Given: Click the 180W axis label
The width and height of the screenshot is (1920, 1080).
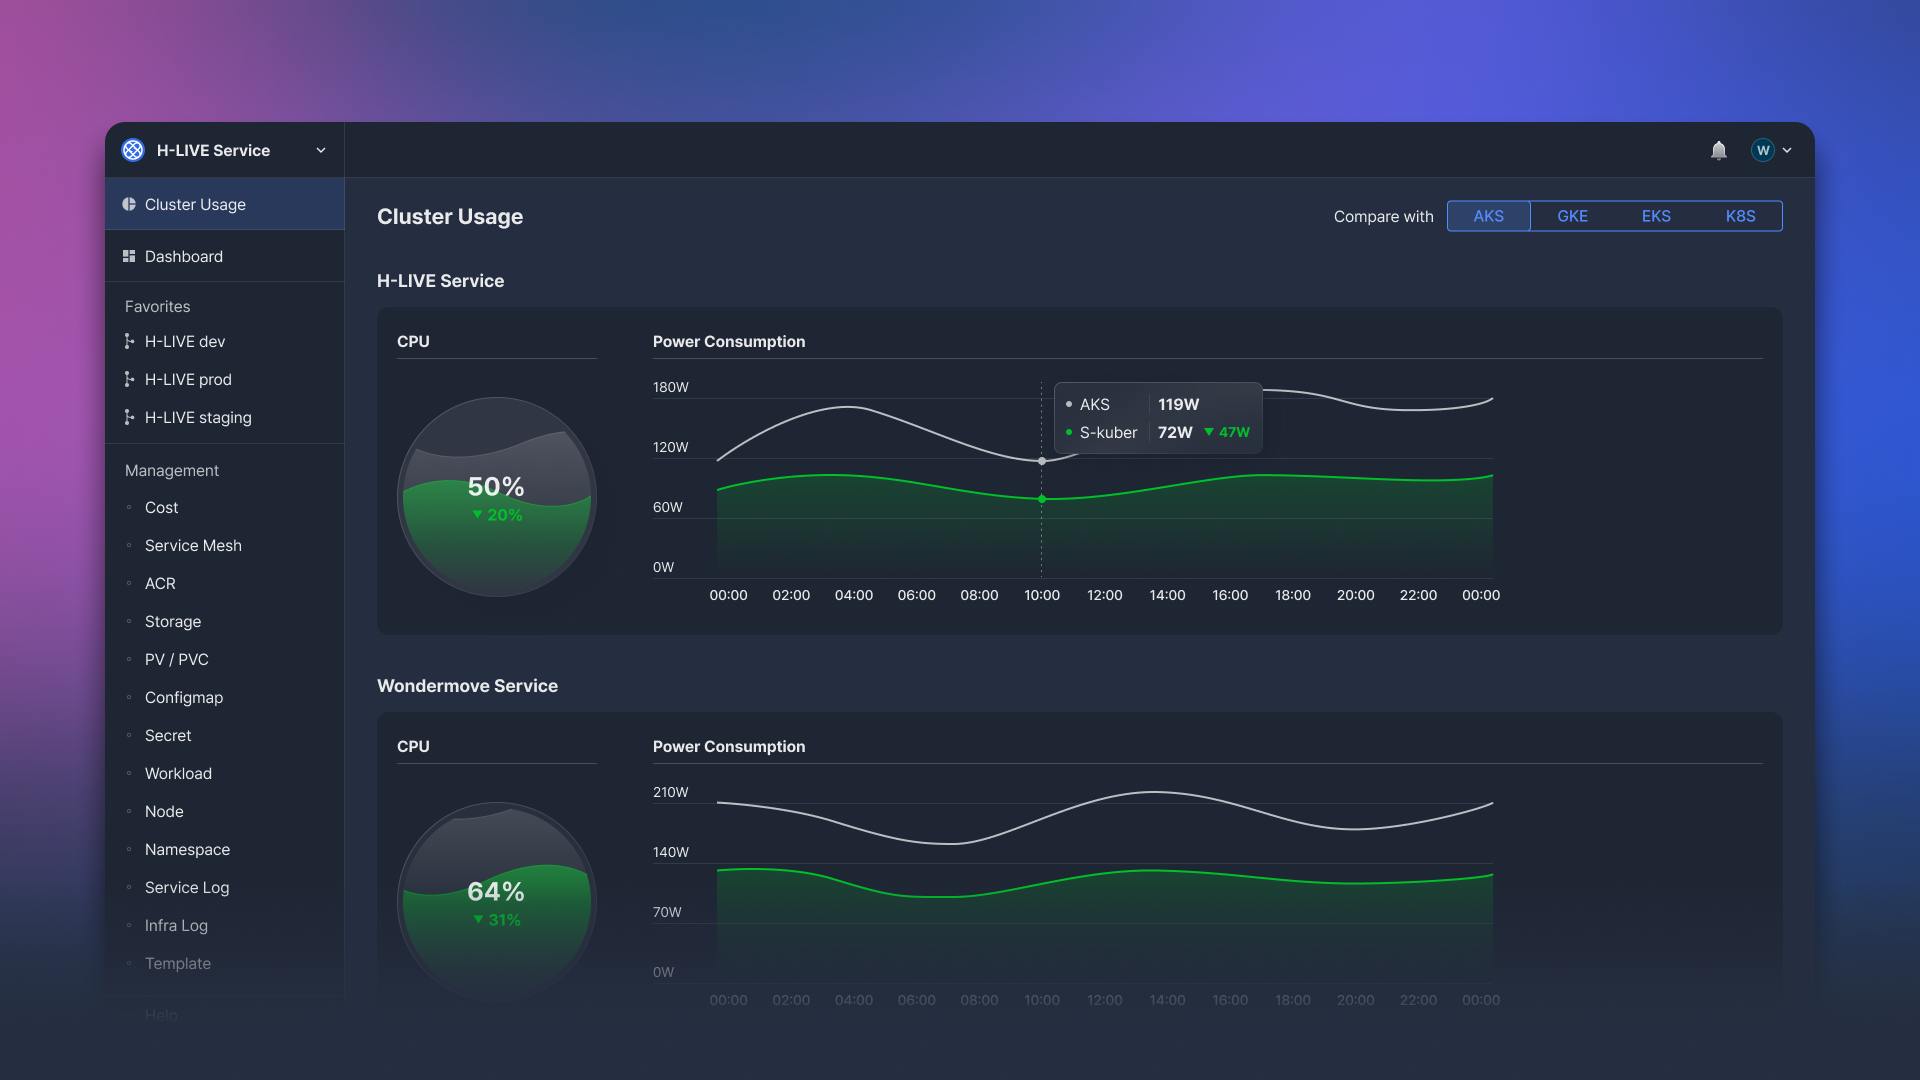Looking at the screenshot, I should pos(671,387).
